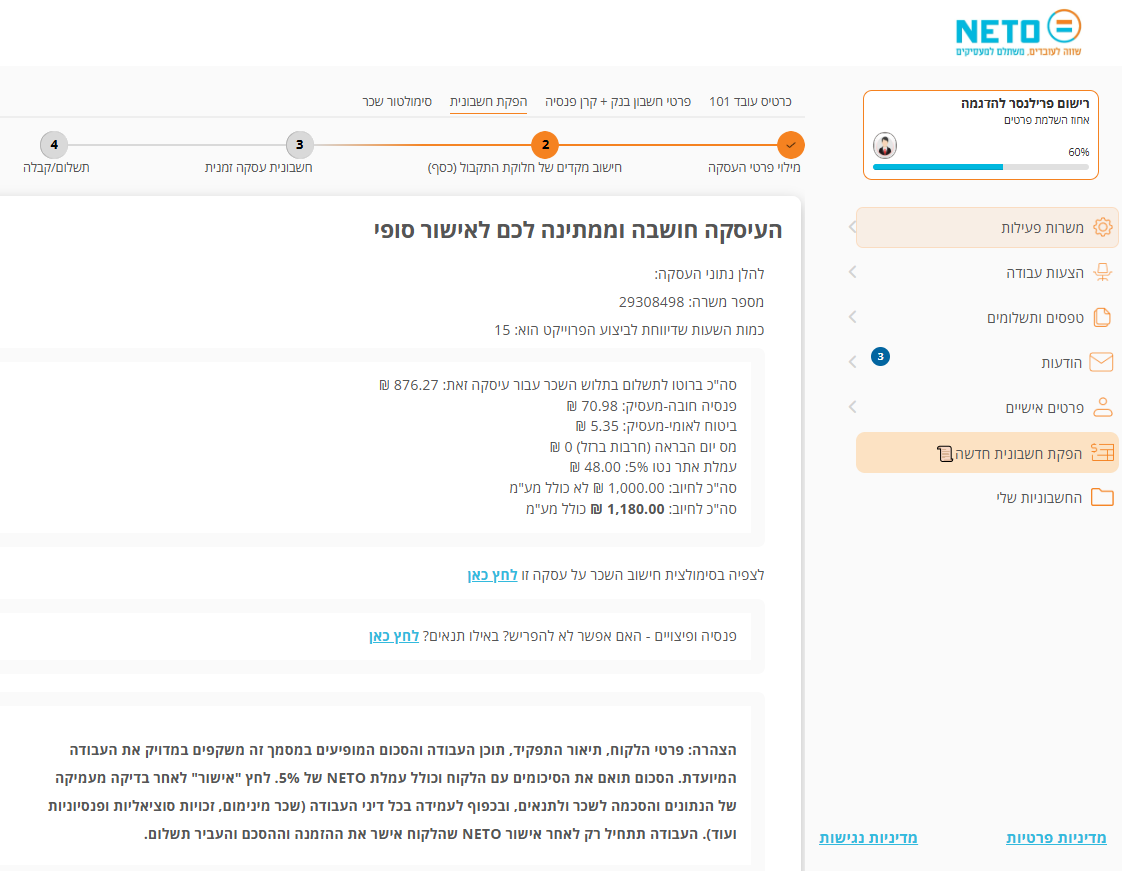Open החשבוניות שלי in sidebar

[987, 497]
